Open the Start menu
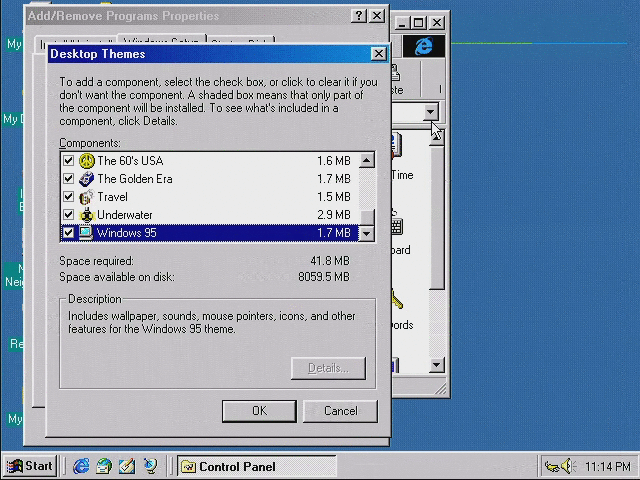Image resolution: width=640 pixels, height=480 pixels. (30, 466)
